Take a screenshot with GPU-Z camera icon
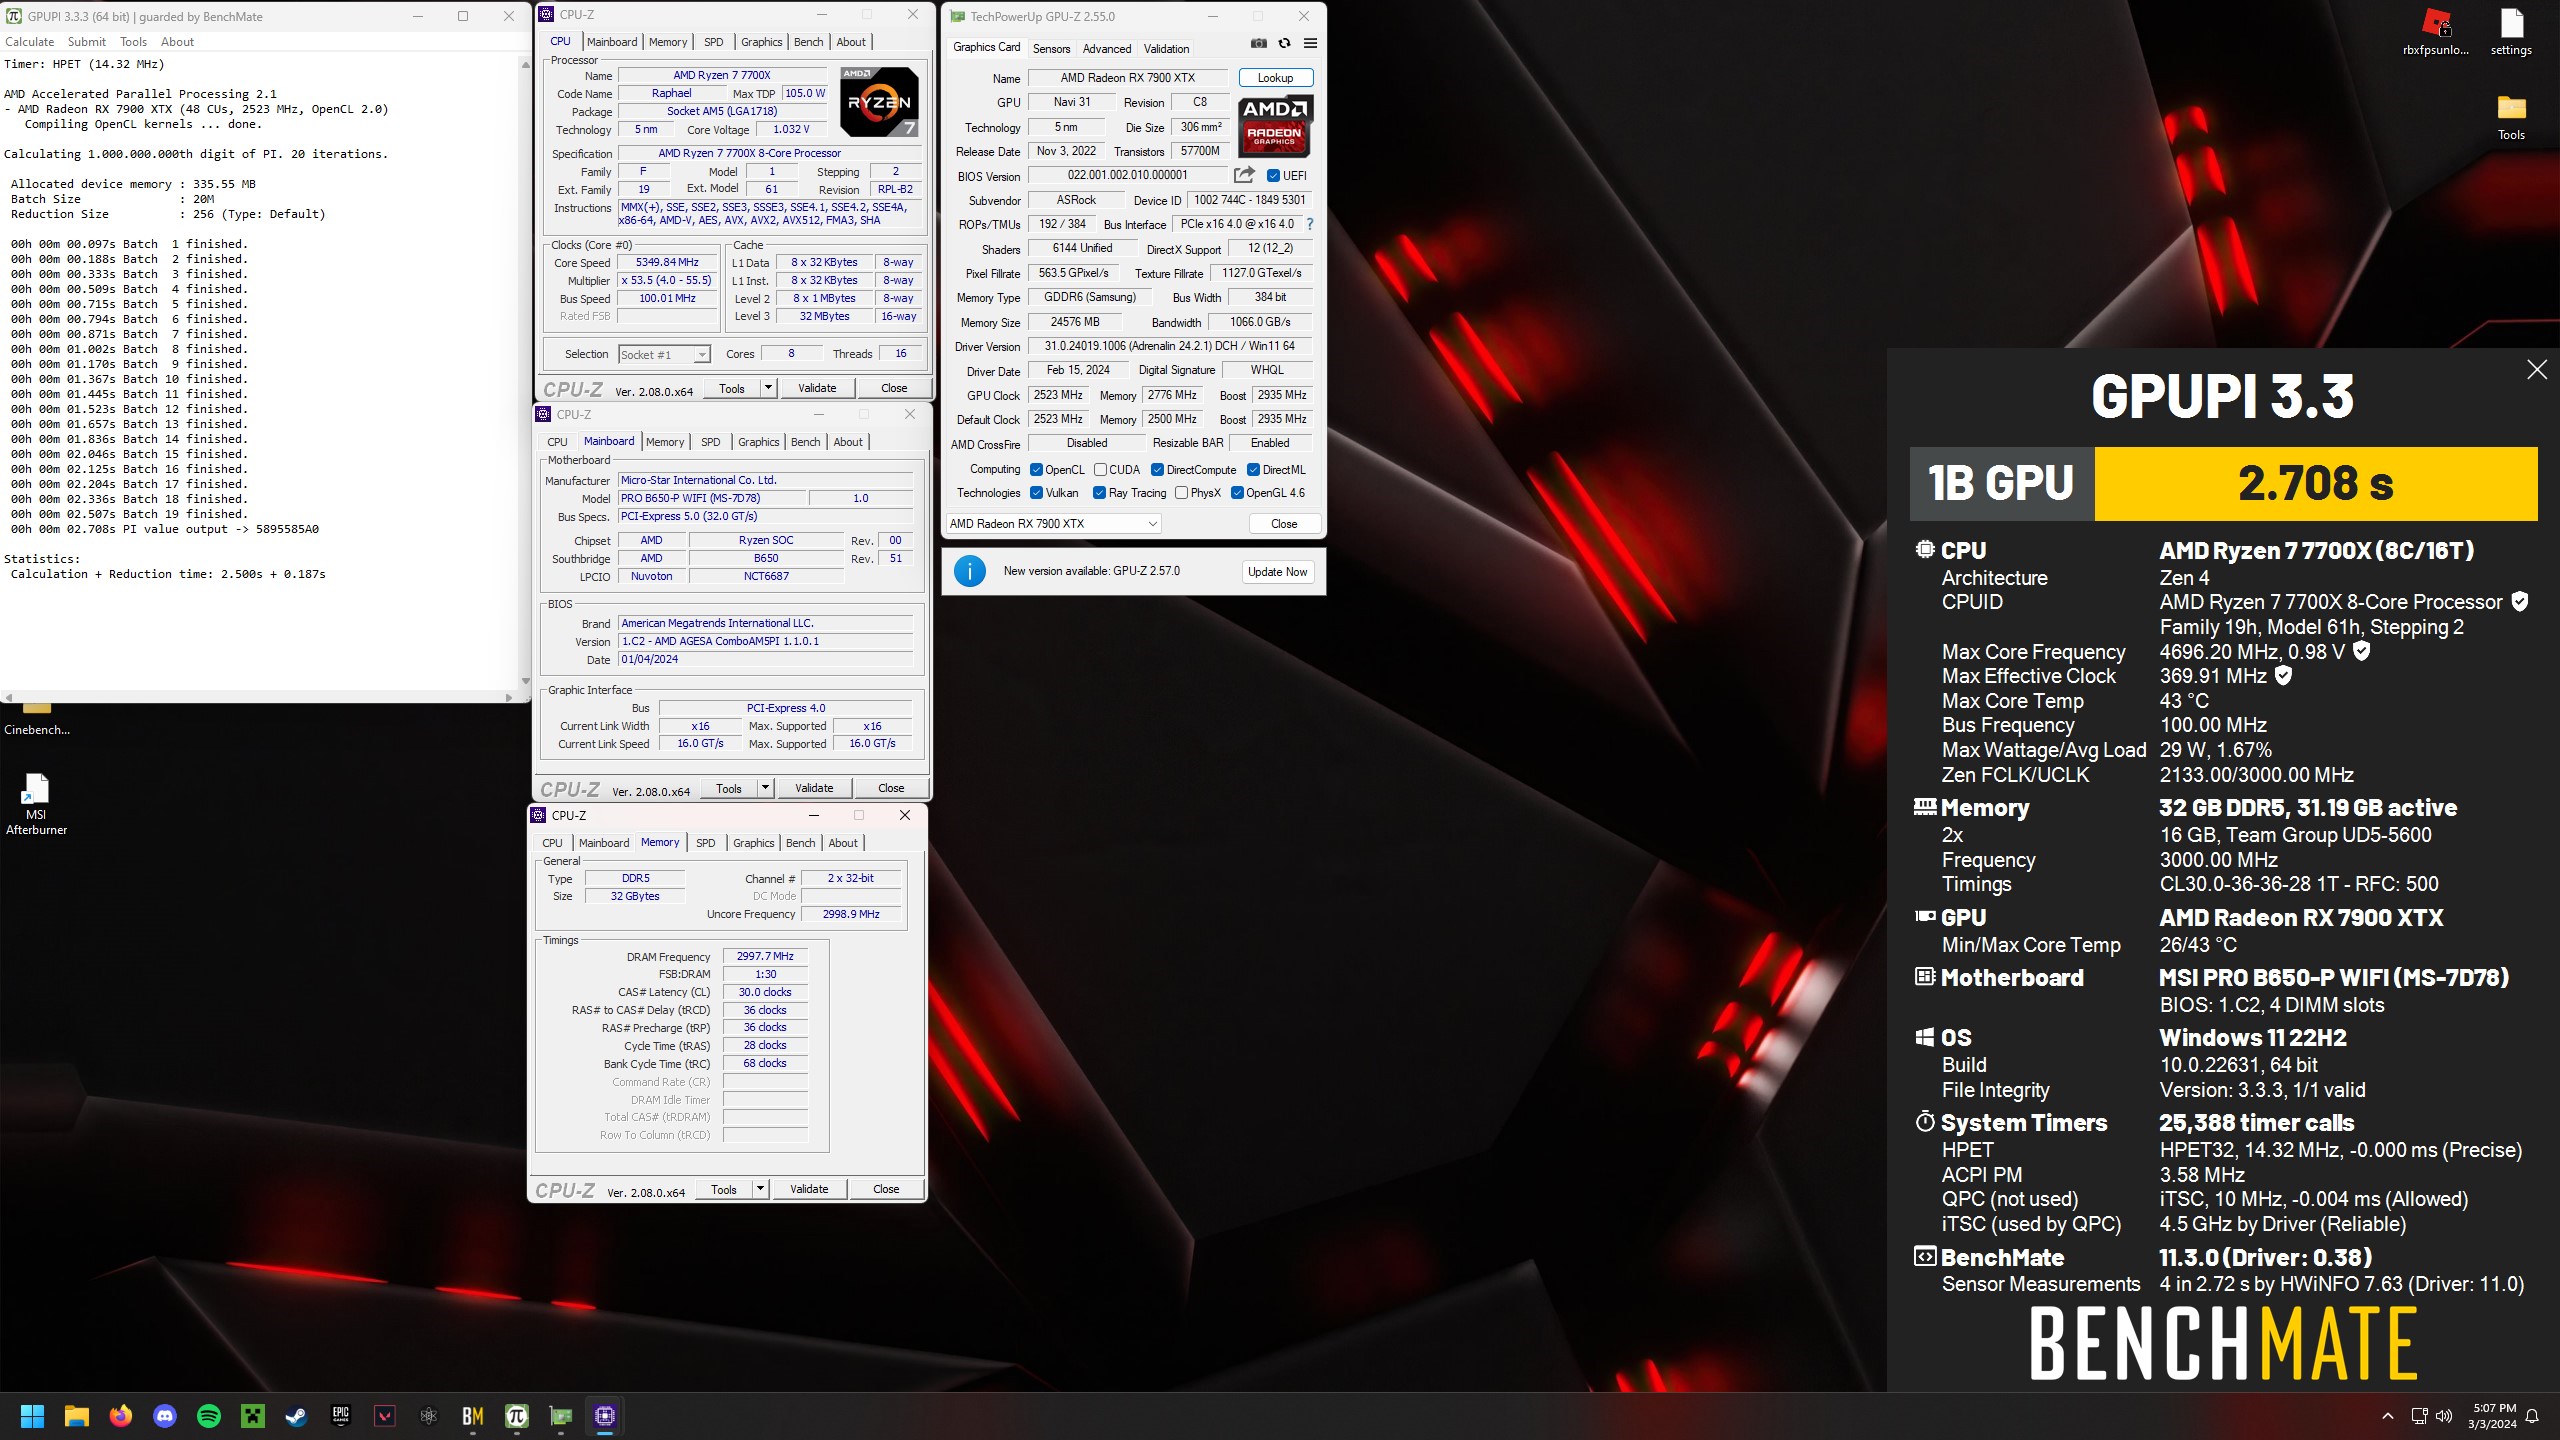Viewport: 2560px width, 1440px height. (1258, 43)
